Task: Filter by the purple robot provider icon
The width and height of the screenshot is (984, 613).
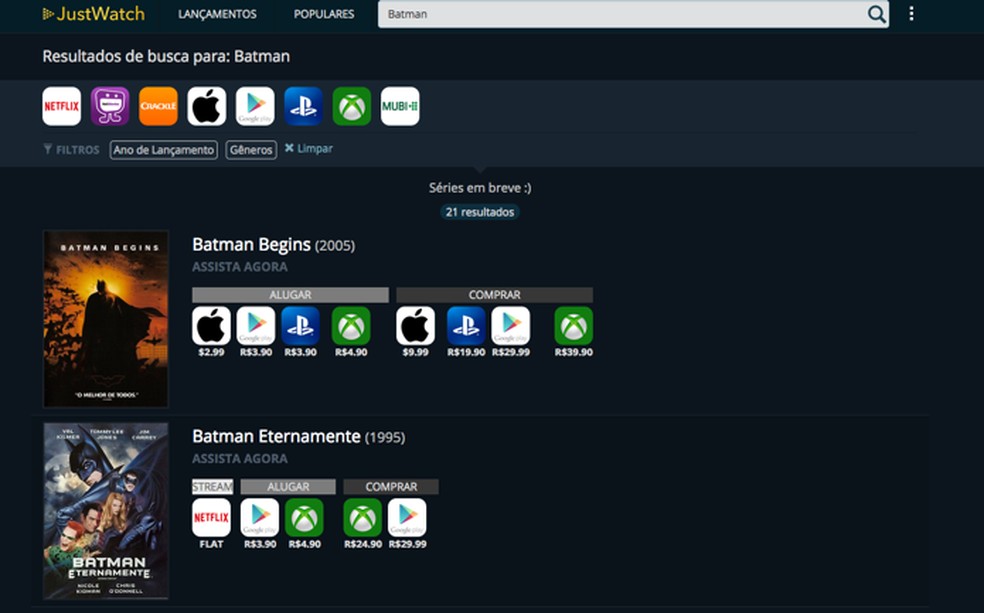Action: pyautogui.click(x=110, y=106)
